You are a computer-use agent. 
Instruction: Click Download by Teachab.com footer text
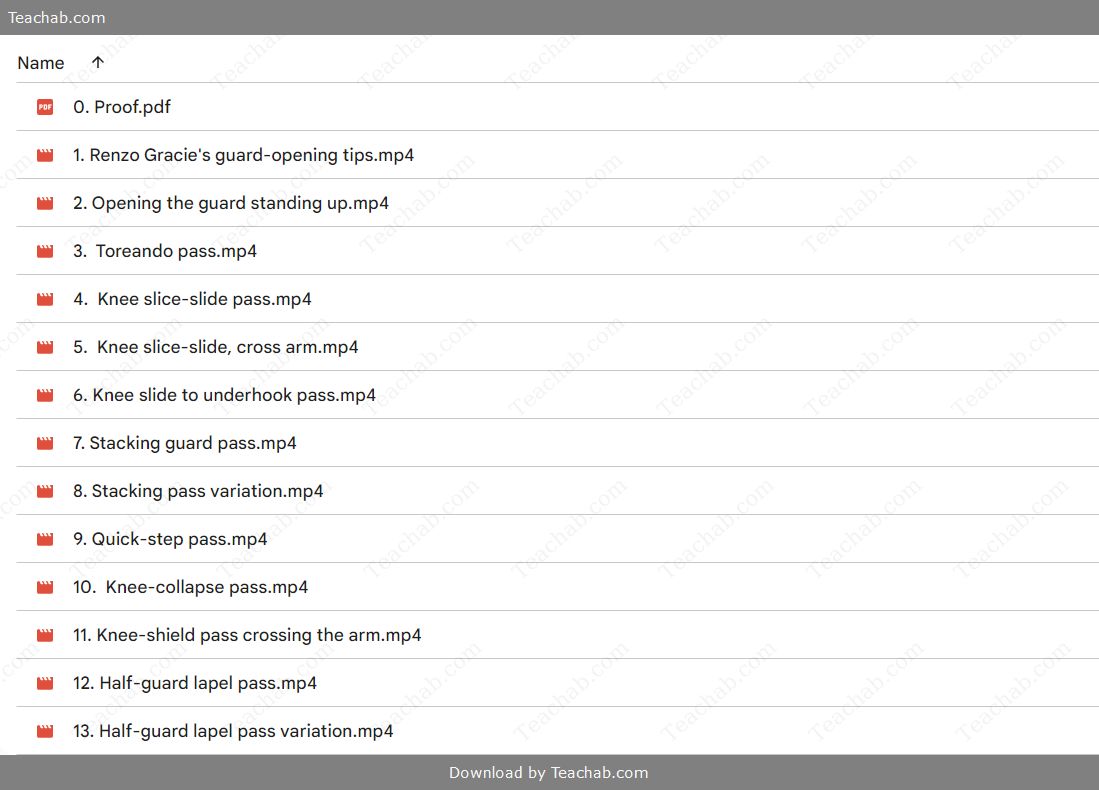click(x=548, y=772)
